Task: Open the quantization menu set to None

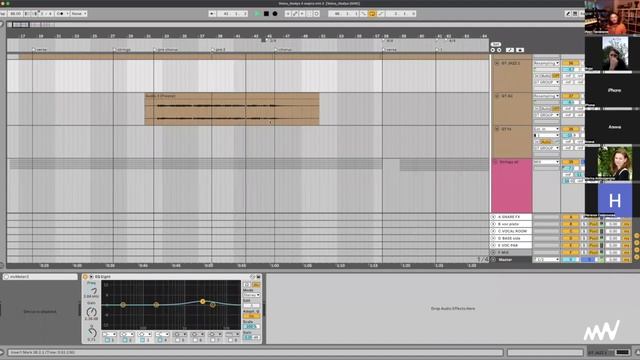Action: [79, 13]
